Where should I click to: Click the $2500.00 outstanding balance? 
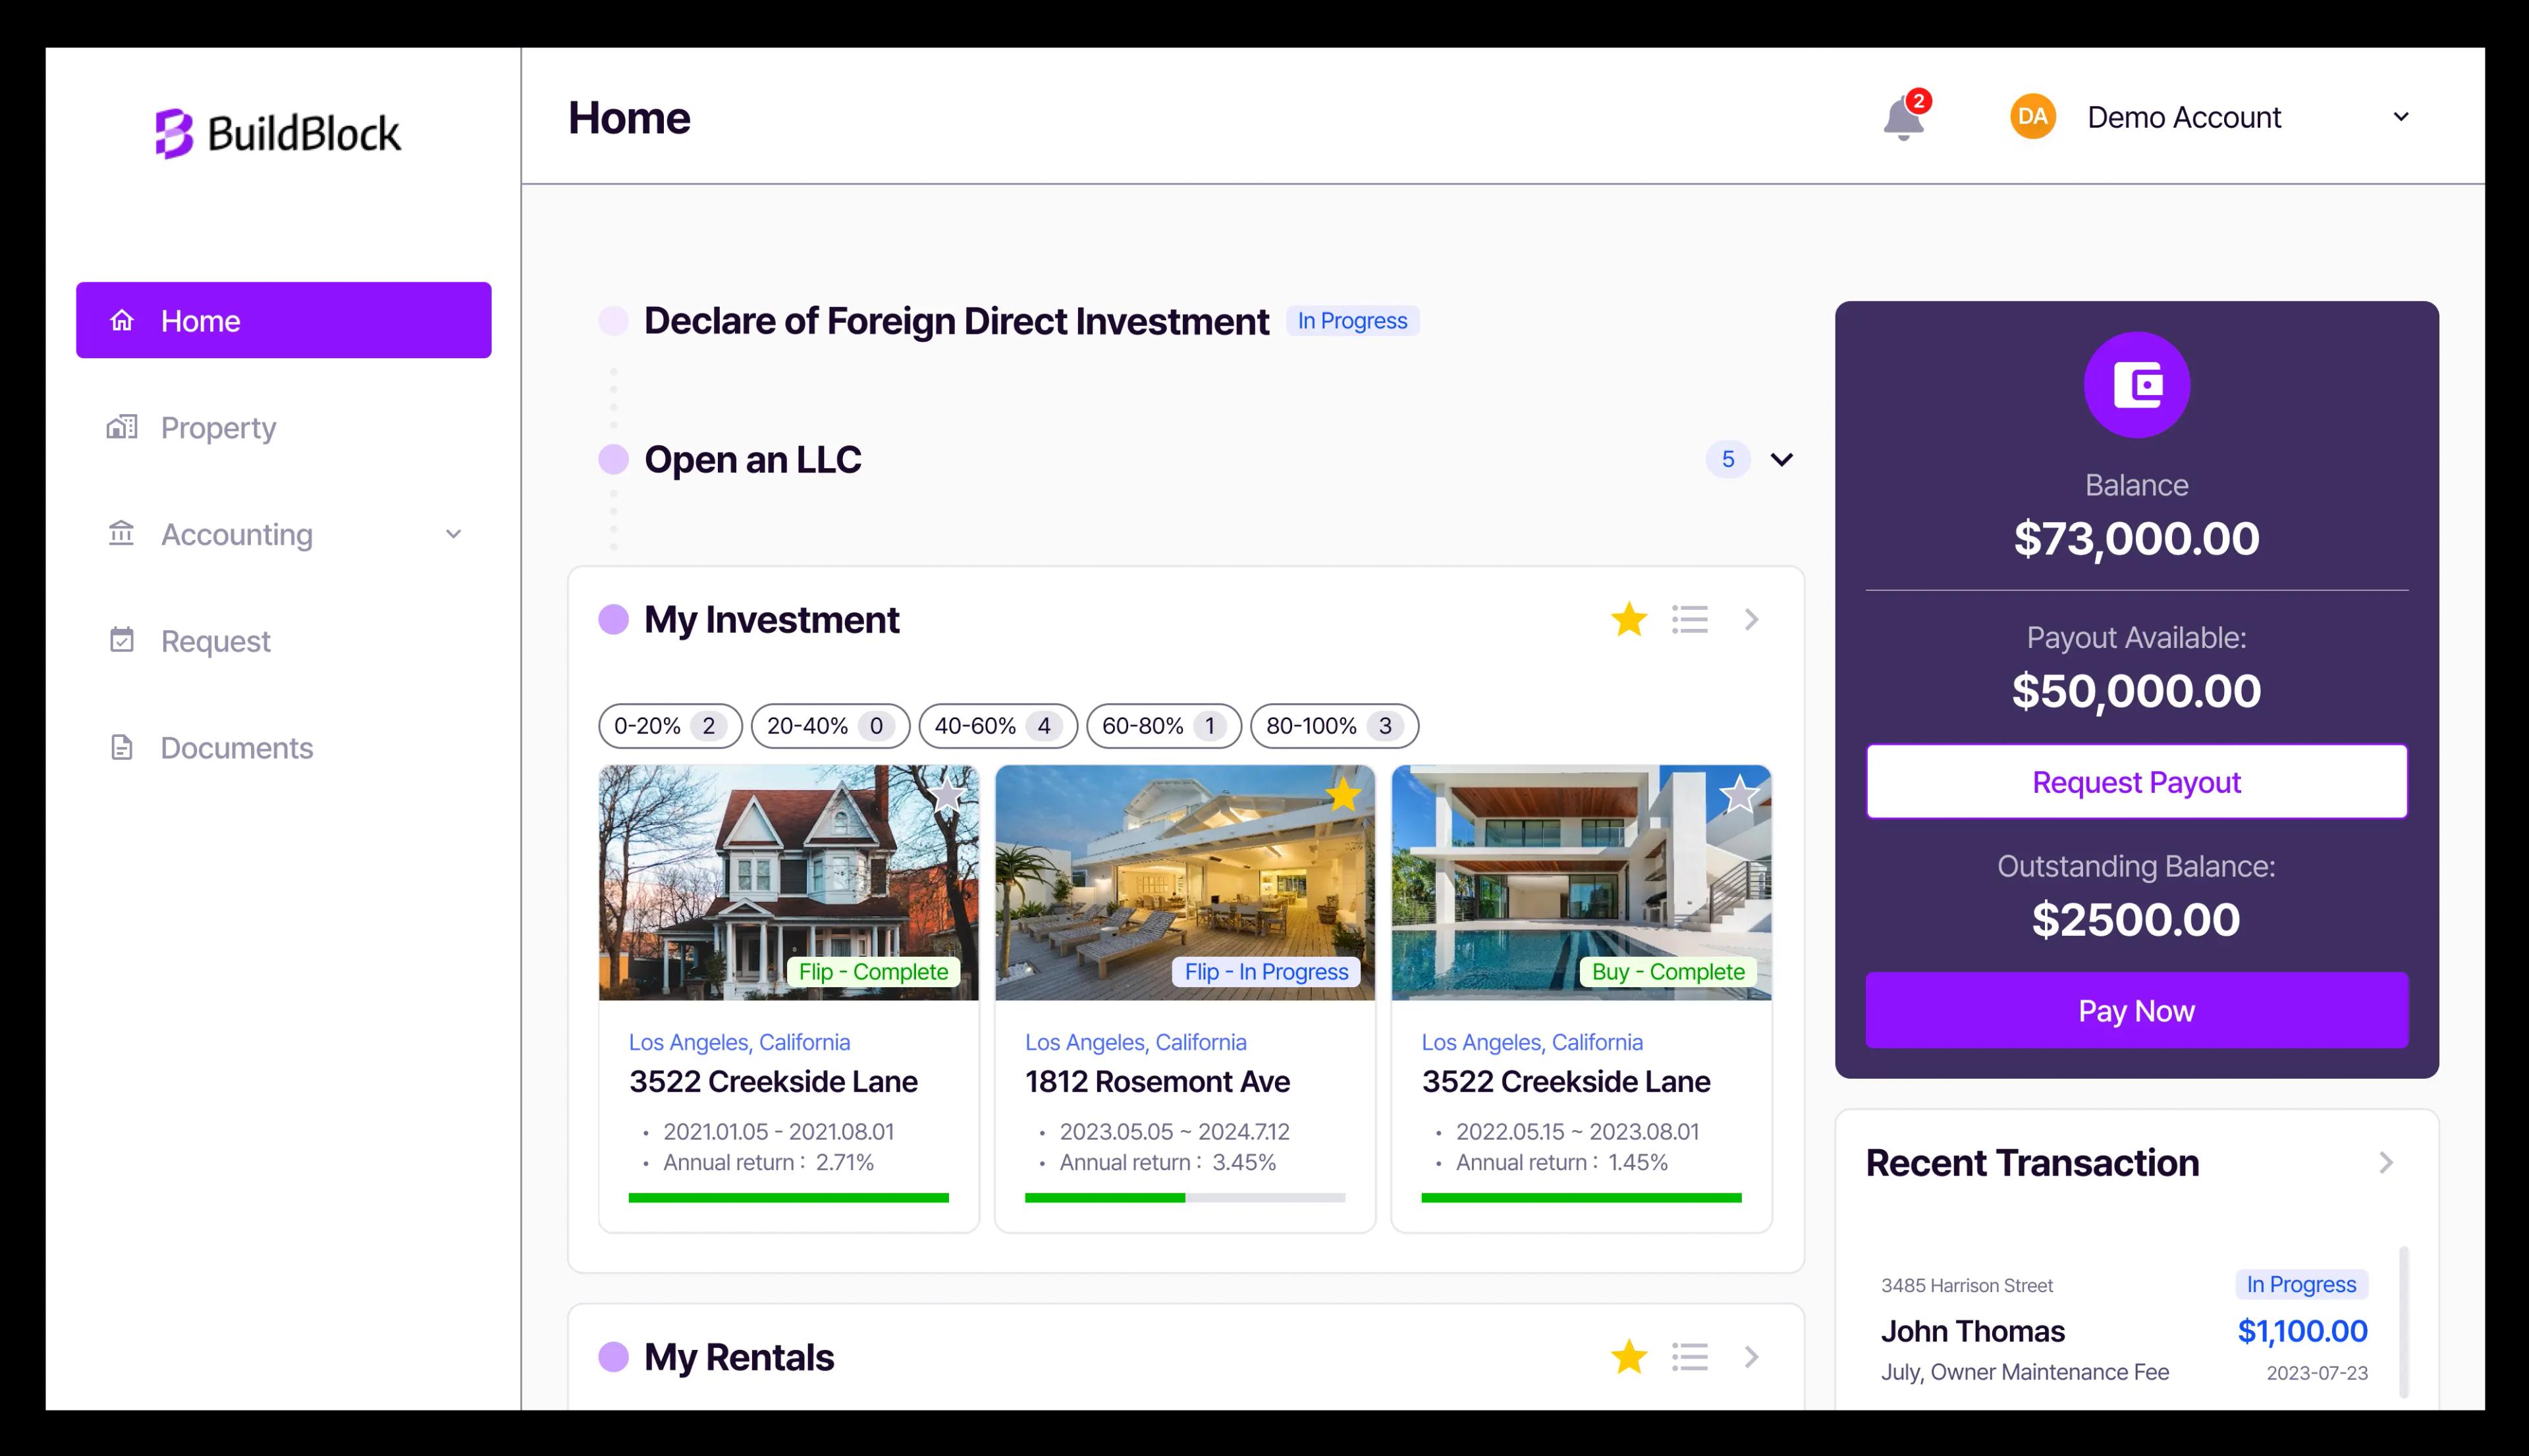pyautogui.click(x=2136, y=919)
